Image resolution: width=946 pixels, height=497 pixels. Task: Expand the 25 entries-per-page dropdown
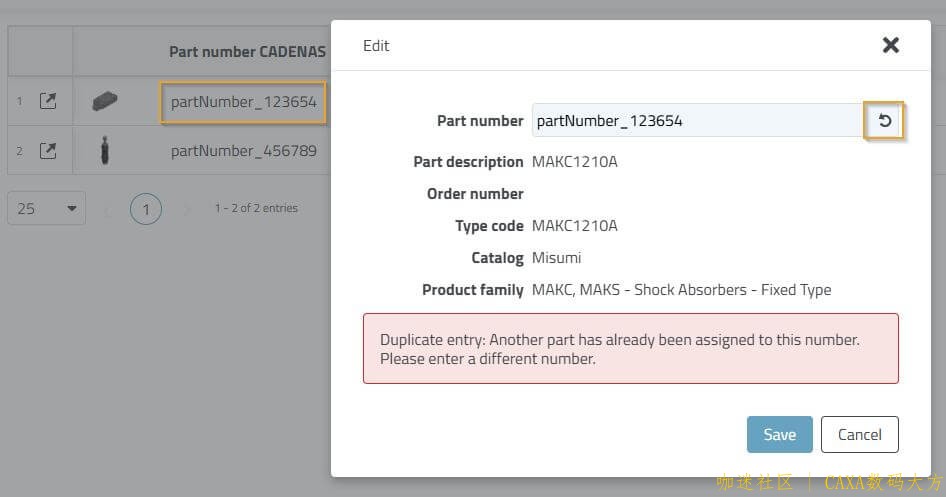click(46, 209)
